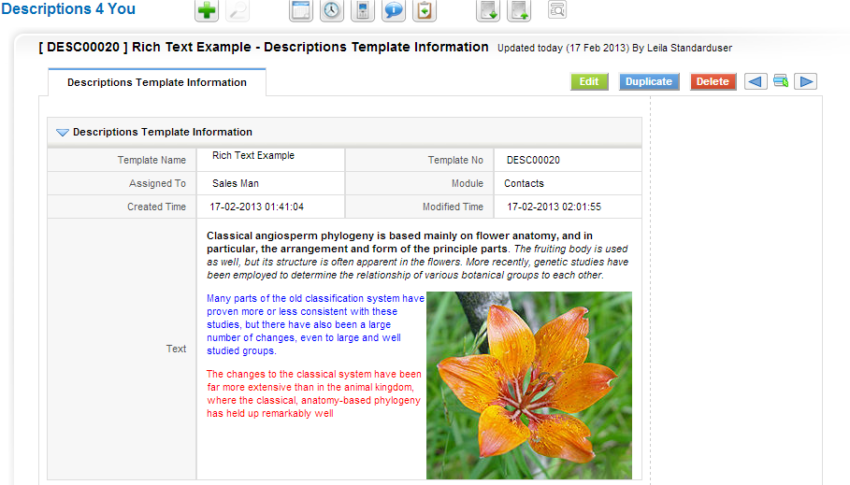Click the export icon with up arrow
850x485 pixels.
click(519, 10)
